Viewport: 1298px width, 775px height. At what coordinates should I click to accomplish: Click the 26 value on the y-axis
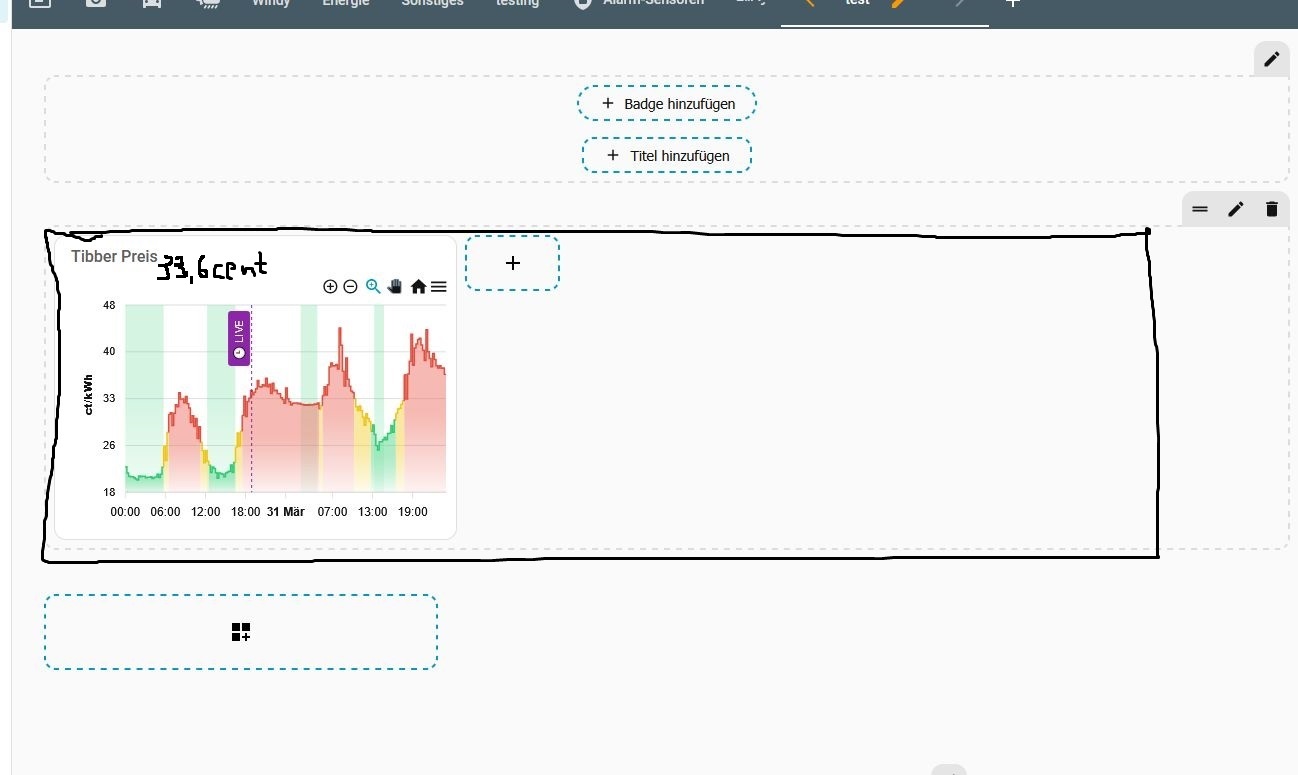(109, 445)
